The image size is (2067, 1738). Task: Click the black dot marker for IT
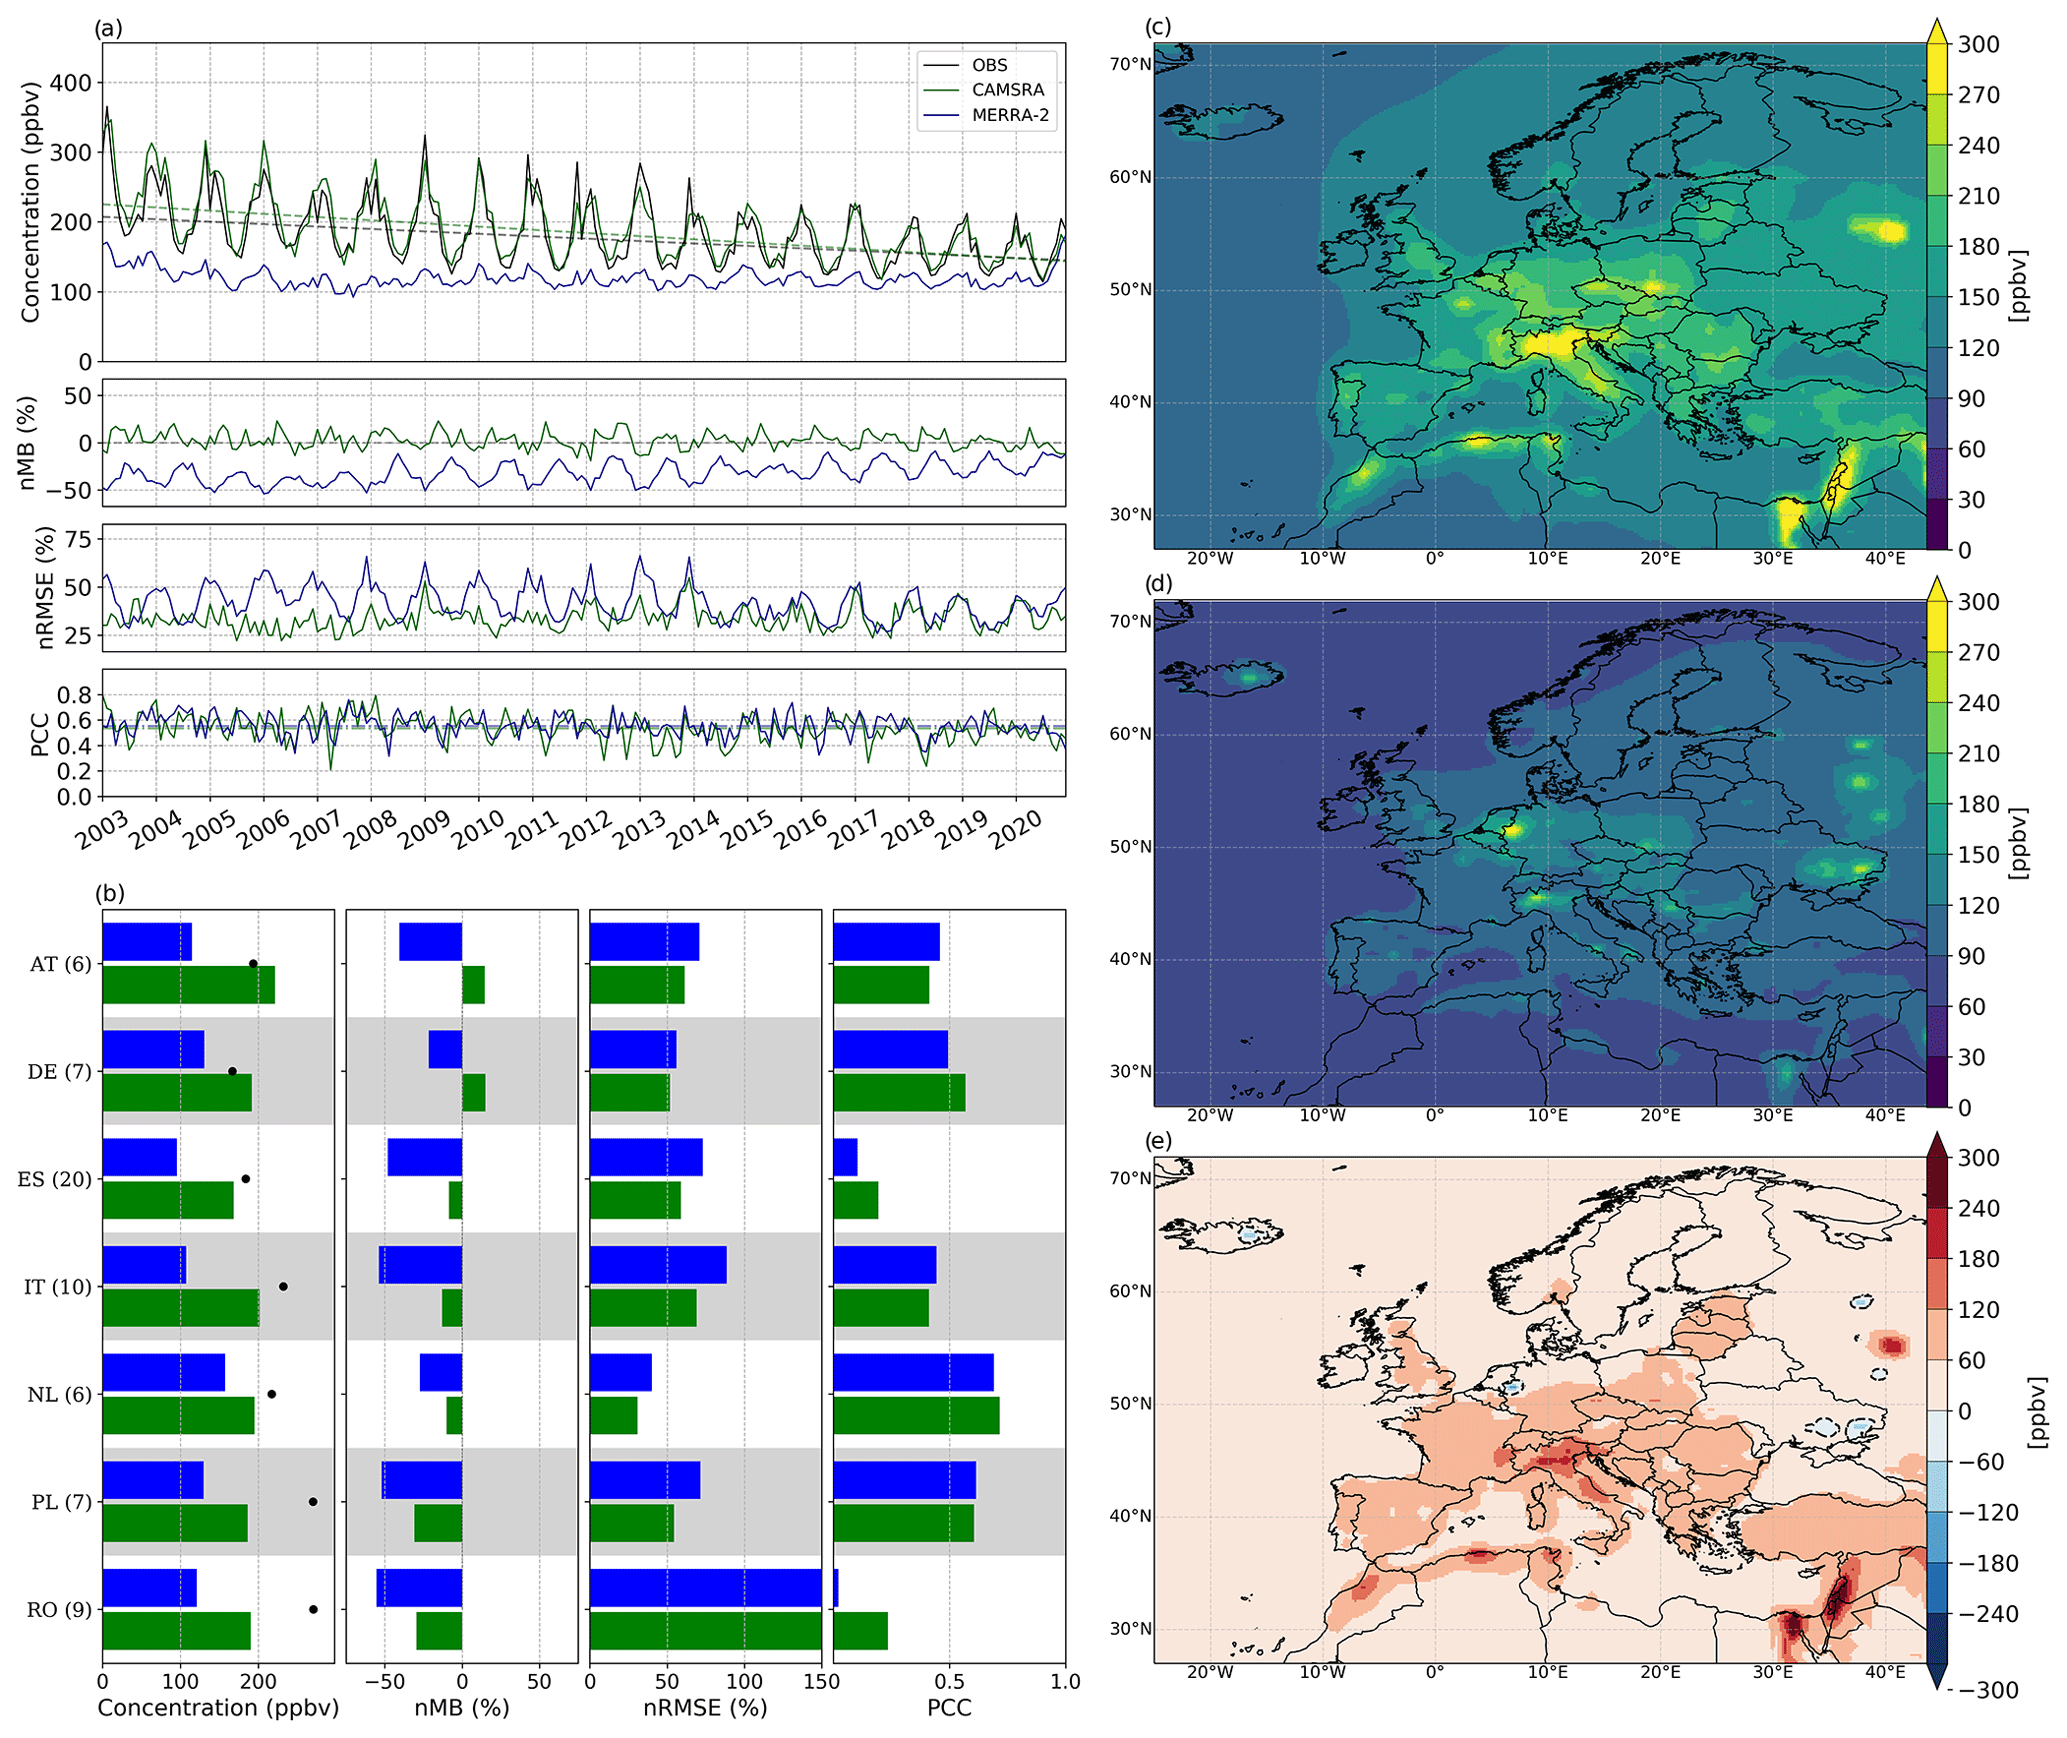283,1287
